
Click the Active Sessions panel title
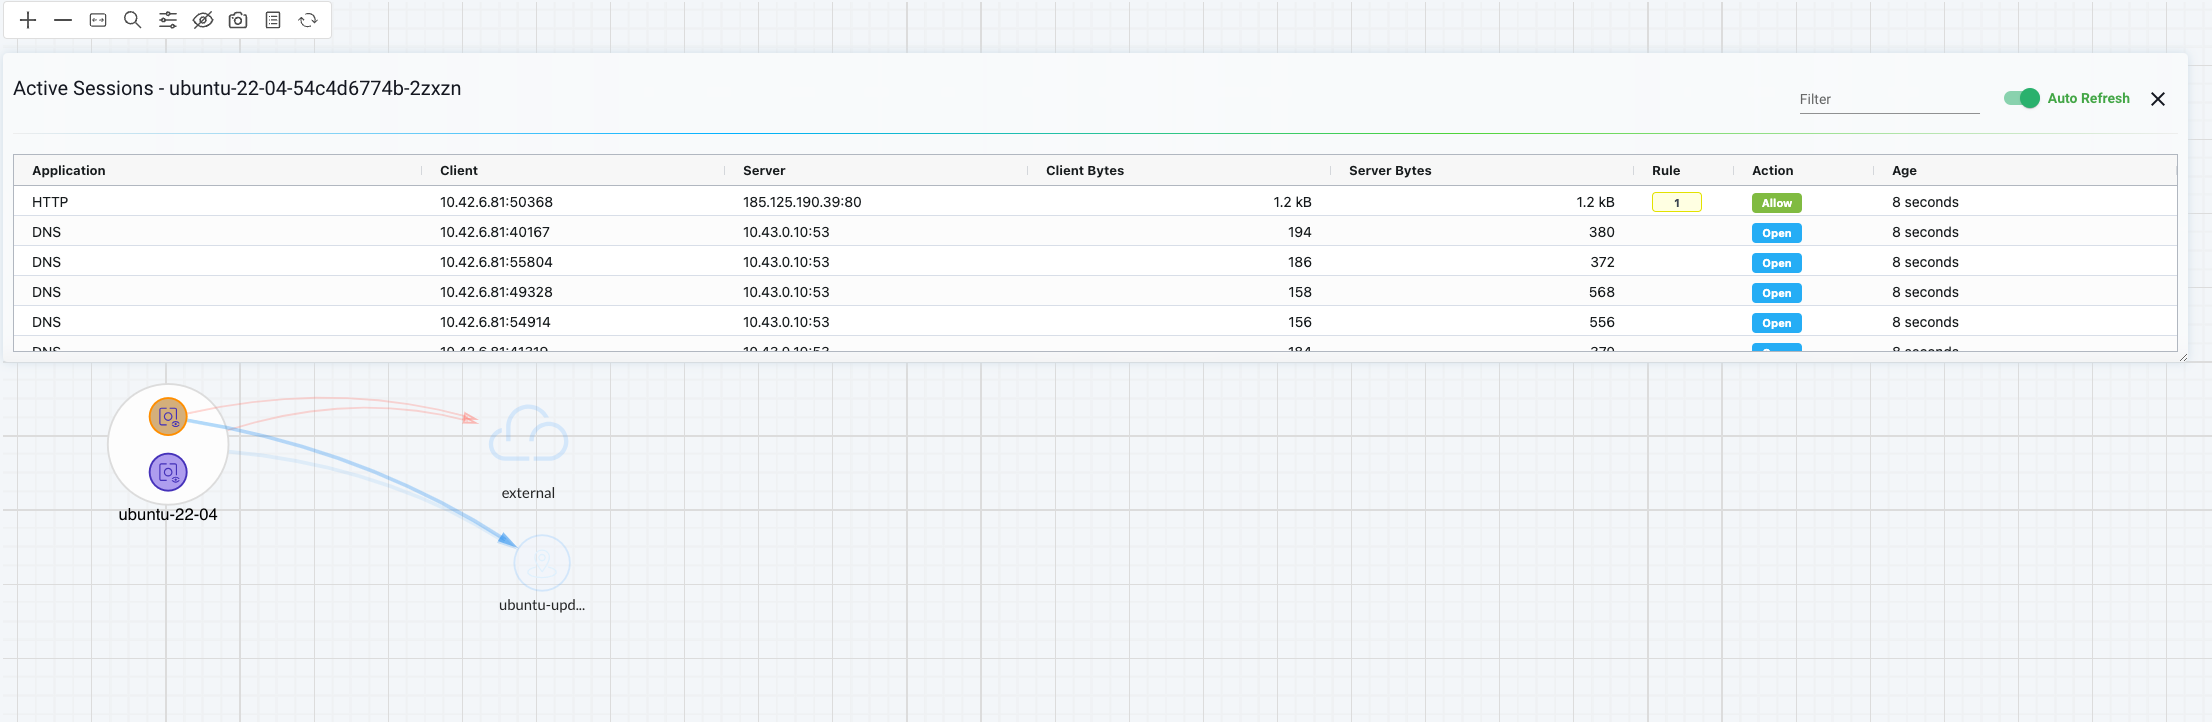click(237, 88)
